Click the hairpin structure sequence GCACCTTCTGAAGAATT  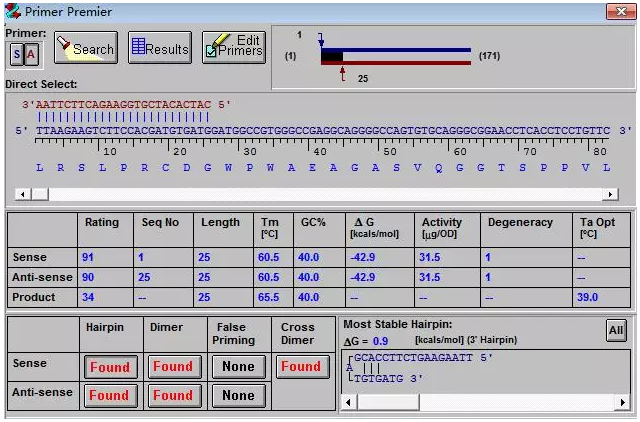(x=413, y=358)
